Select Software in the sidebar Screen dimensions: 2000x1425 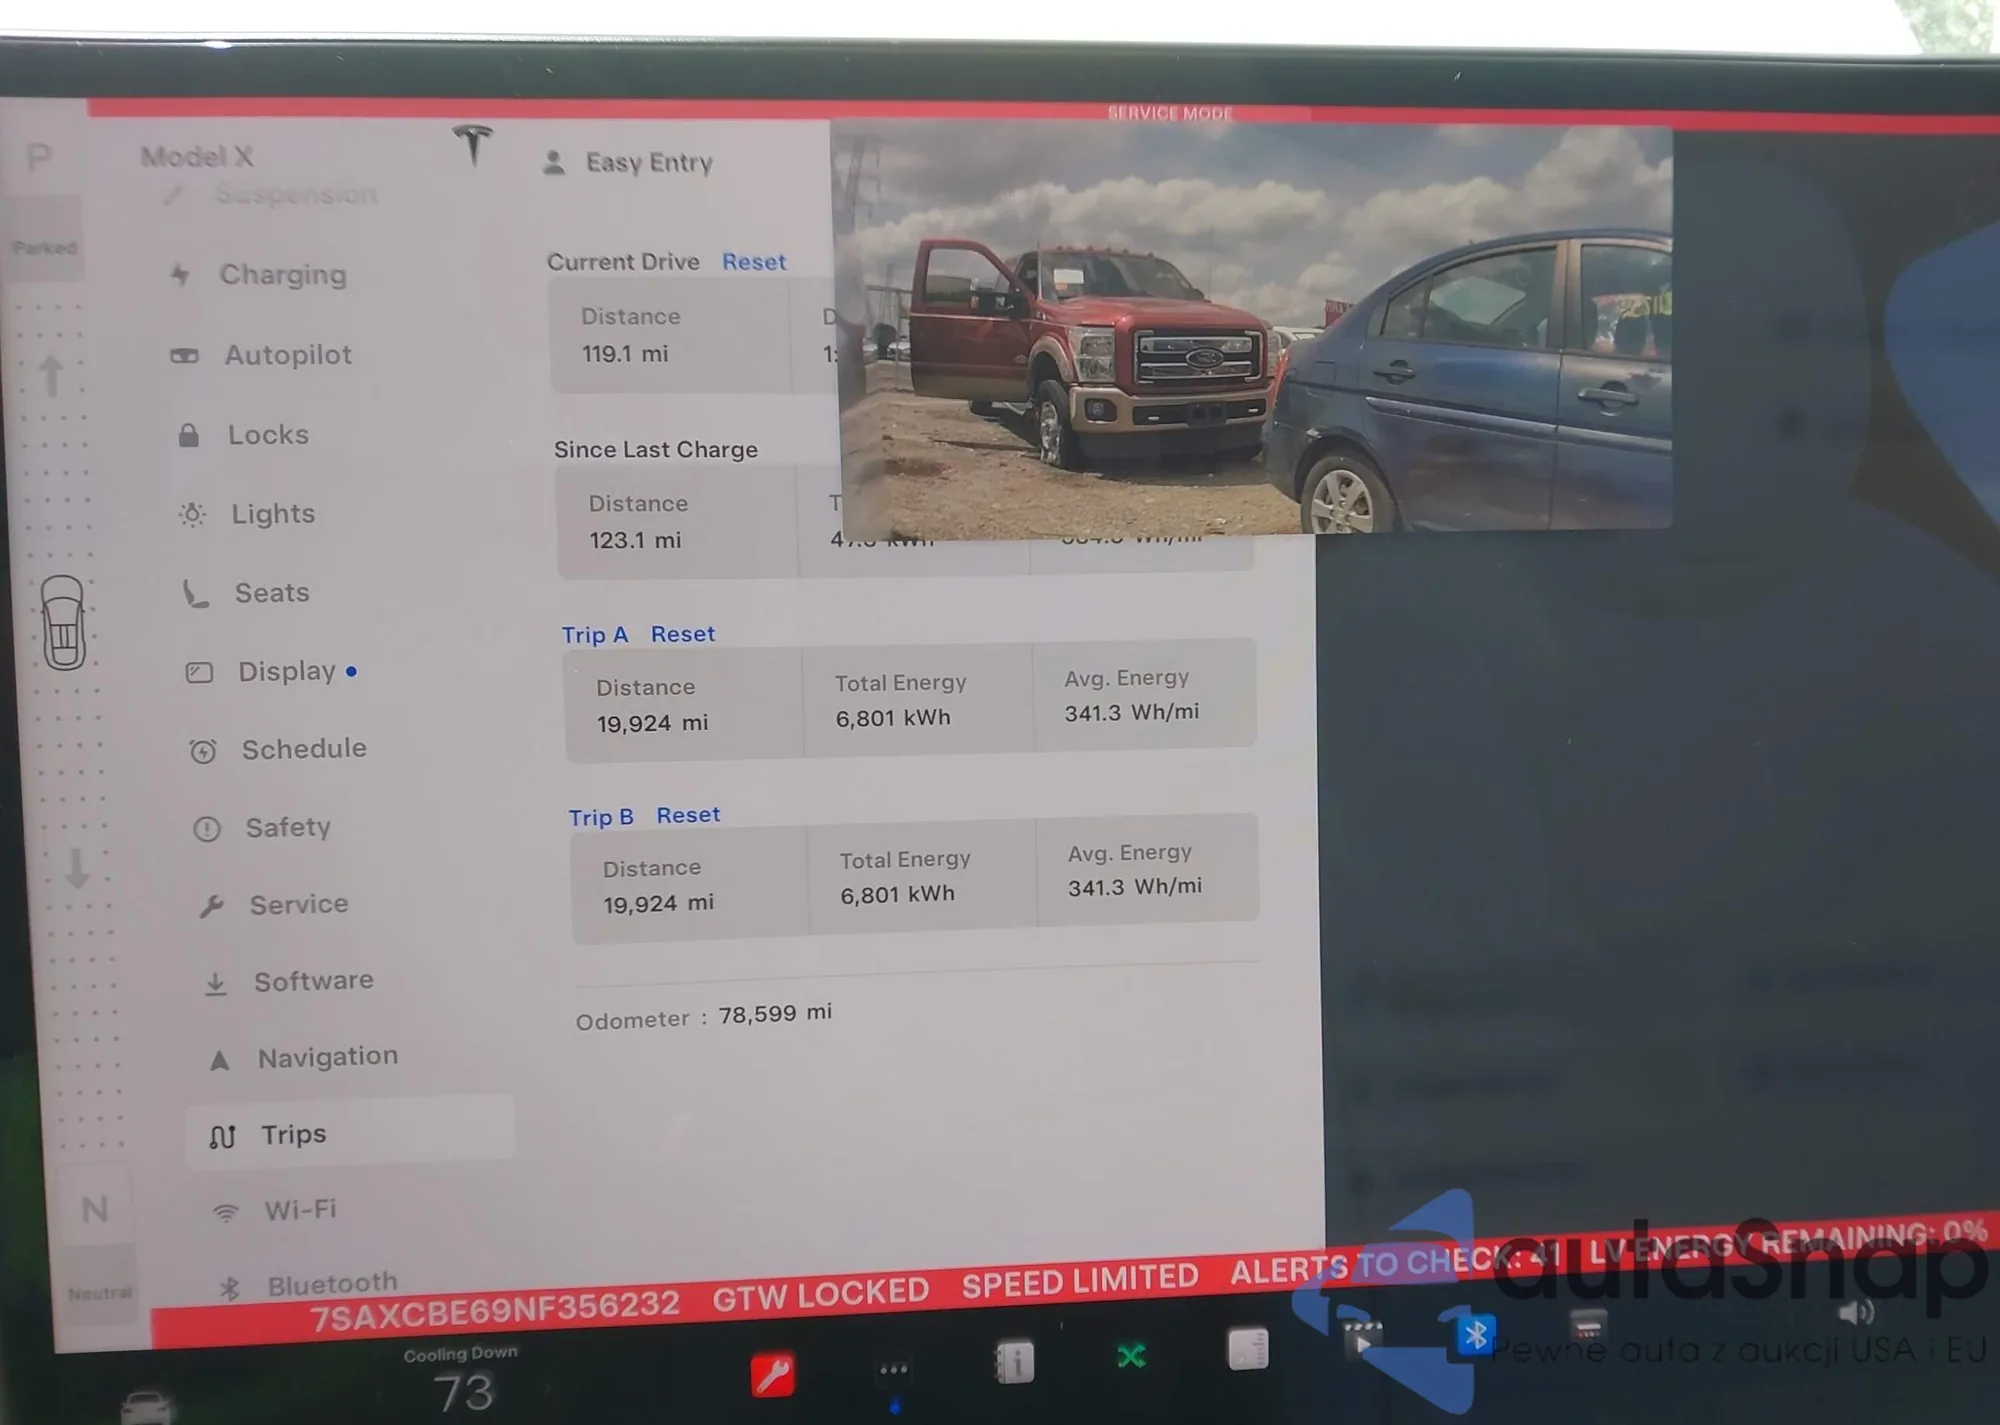[x=313, y=981]
